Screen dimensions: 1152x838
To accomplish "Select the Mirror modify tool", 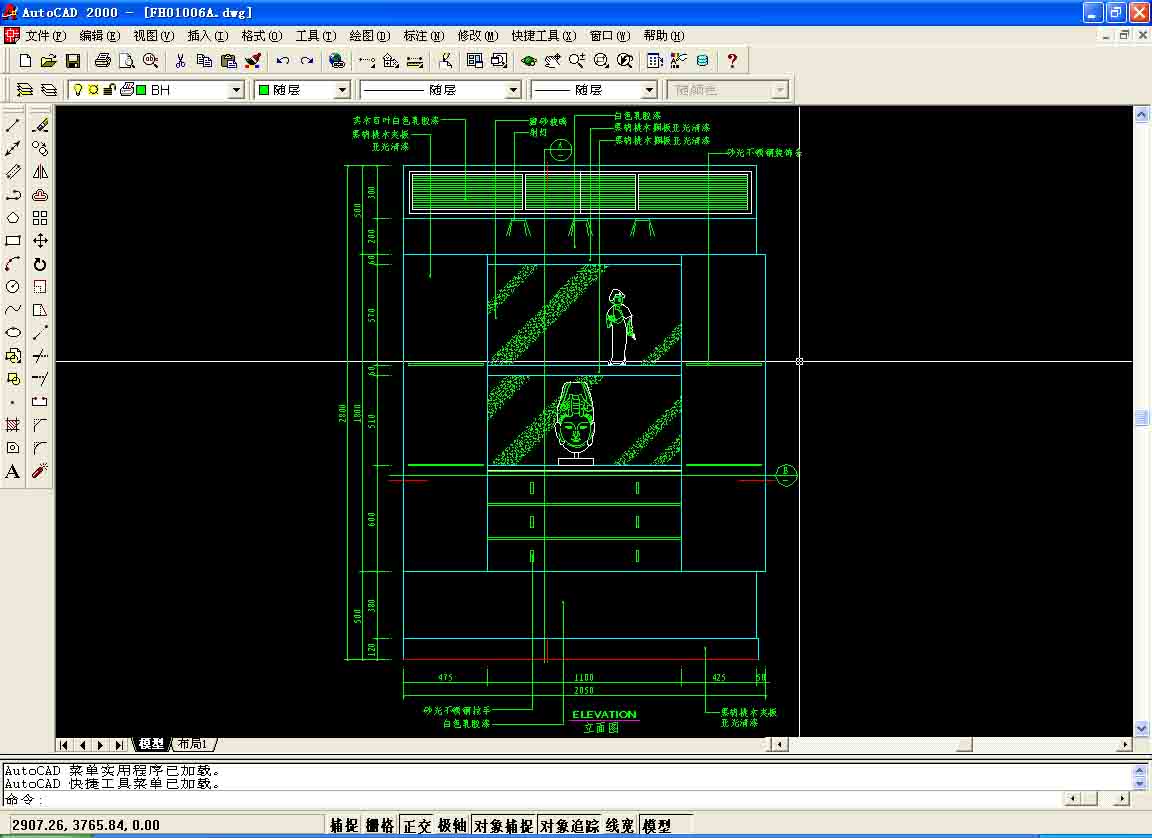I will coord(40,172).
